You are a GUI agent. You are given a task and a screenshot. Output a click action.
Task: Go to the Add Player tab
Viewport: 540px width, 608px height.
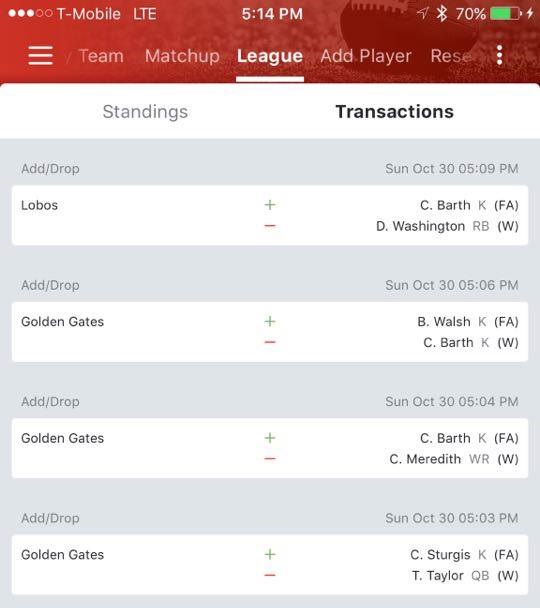[366, 56]
